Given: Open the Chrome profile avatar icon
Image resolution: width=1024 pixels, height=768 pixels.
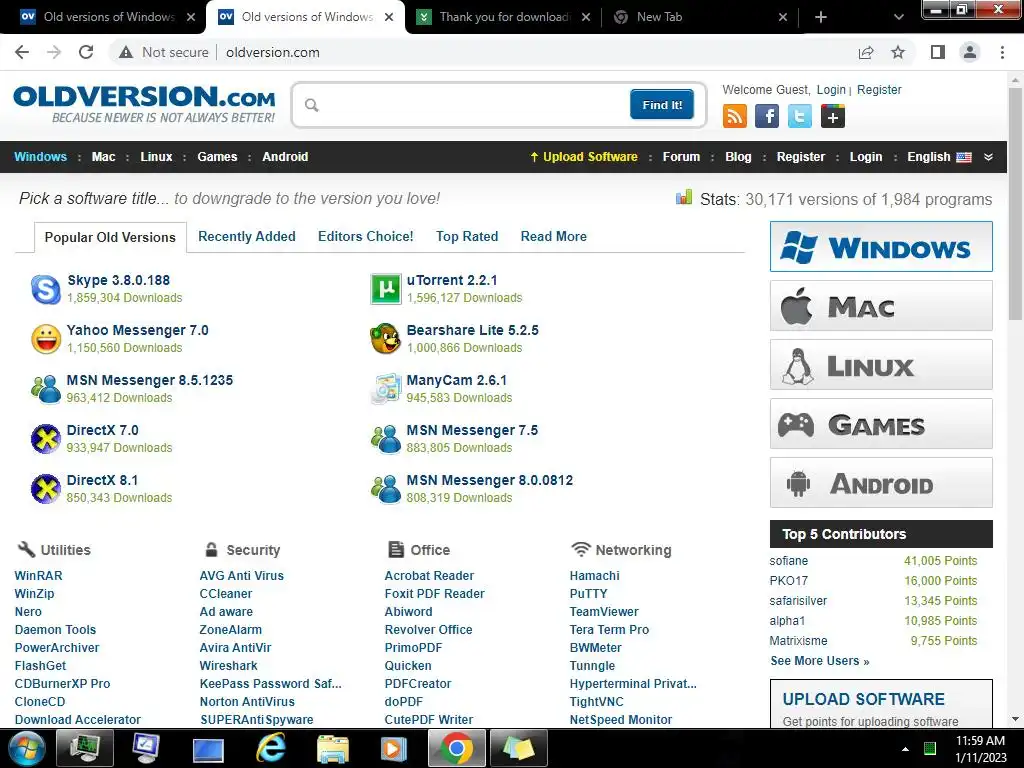Looking at the screenshot, I should (x=970, y=52).
